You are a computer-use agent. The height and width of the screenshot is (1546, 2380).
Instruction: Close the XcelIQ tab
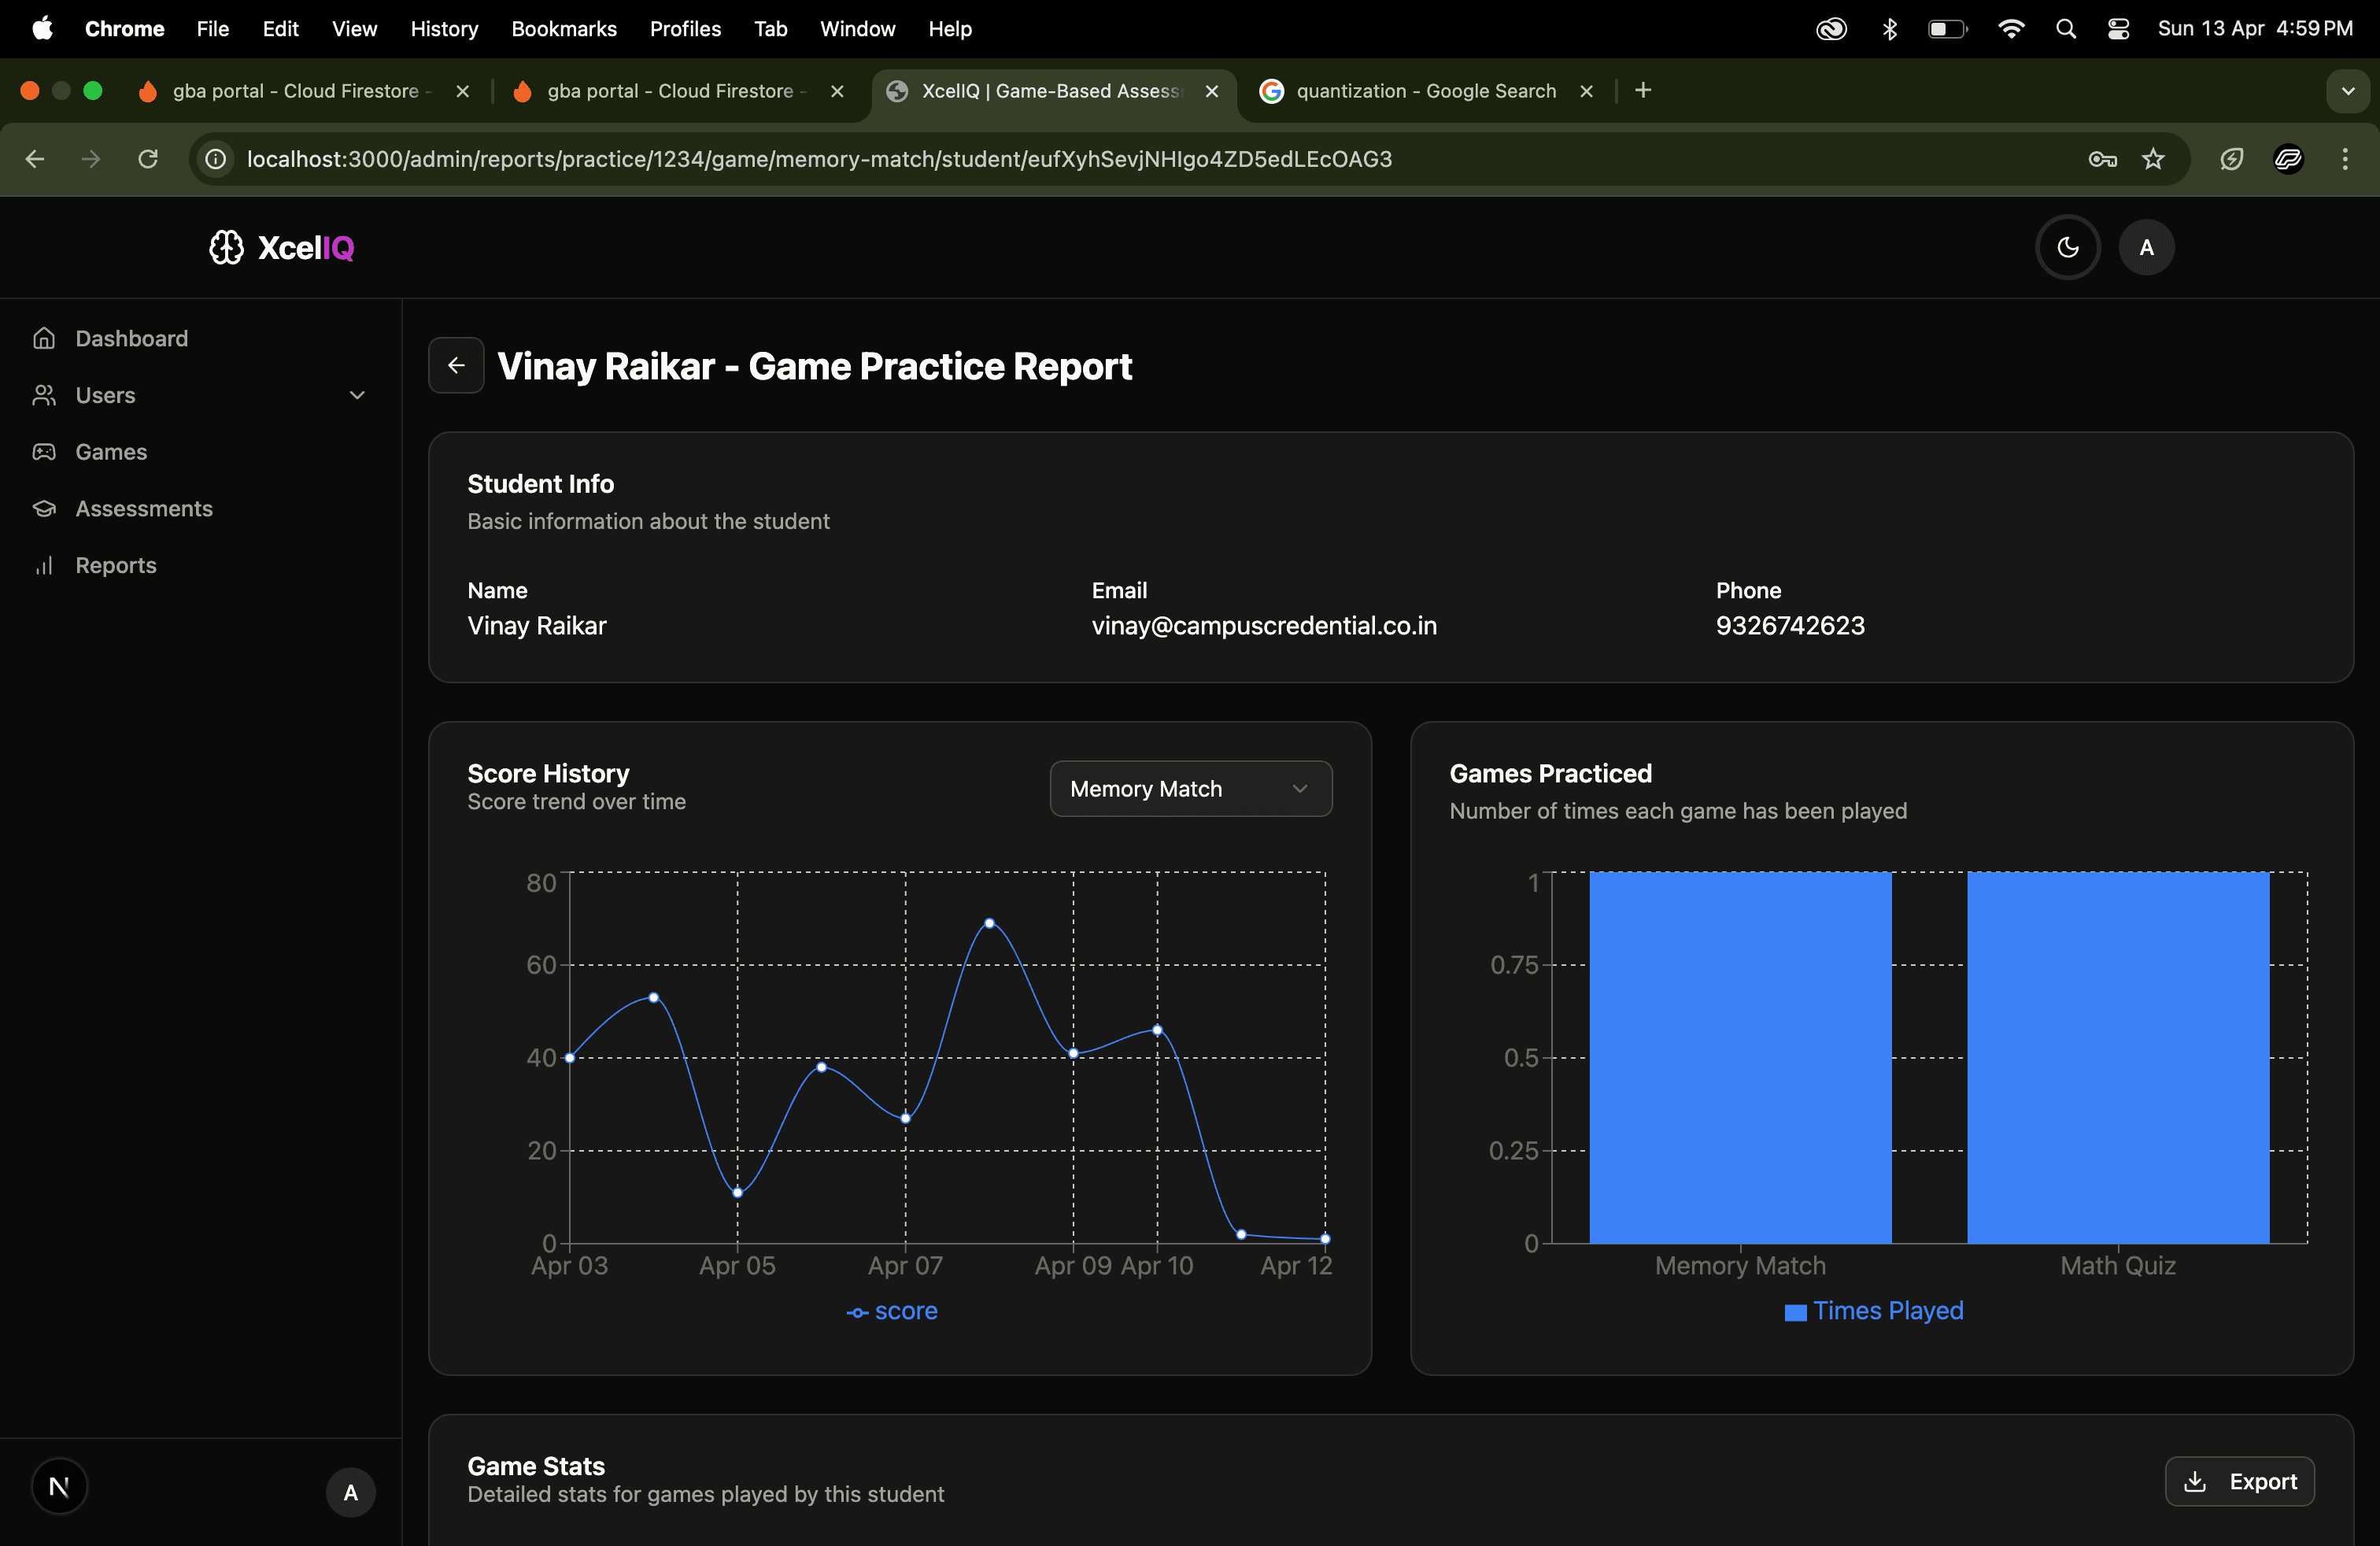click(1211, 91)
